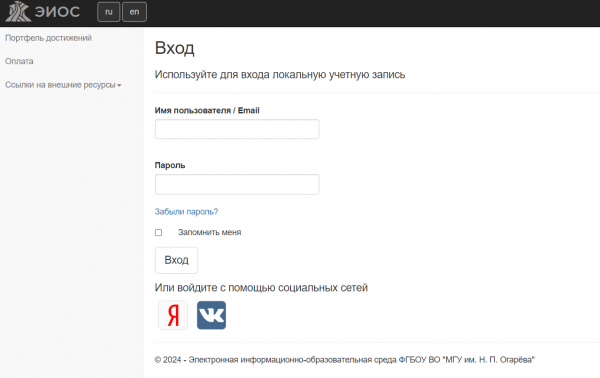This screenshot has height=378, width=600.
Task: Click the Вход page heading
Action: click(x=174, y=49)
